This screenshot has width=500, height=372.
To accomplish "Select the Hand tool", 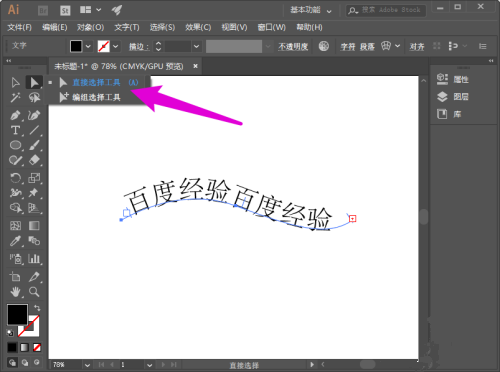I will pos(15,292).
